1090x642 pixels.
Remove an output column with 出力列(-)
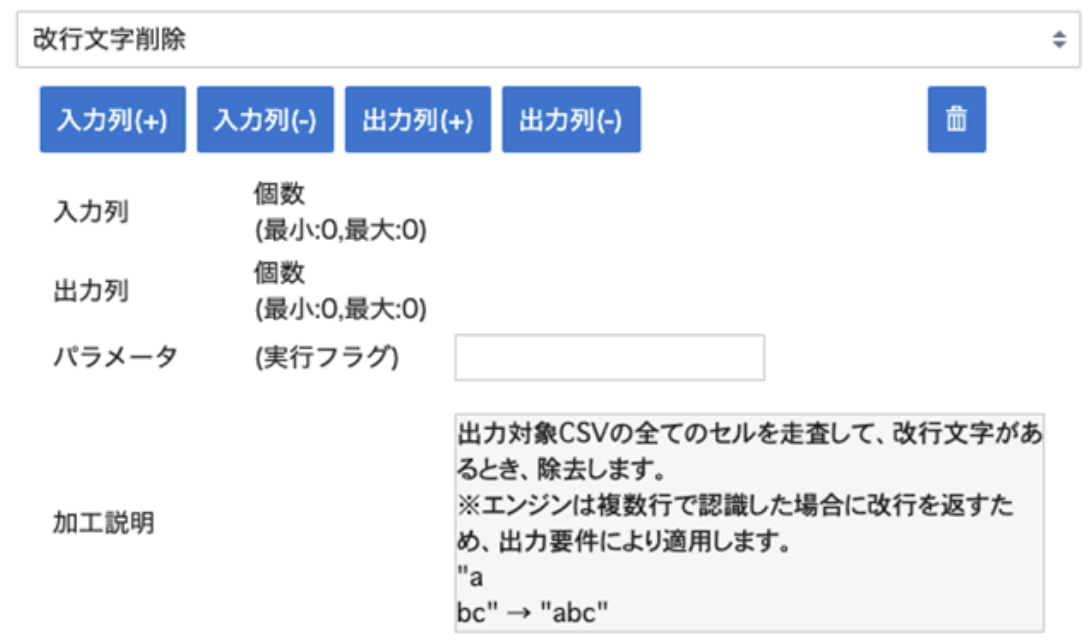click(570, 120)
